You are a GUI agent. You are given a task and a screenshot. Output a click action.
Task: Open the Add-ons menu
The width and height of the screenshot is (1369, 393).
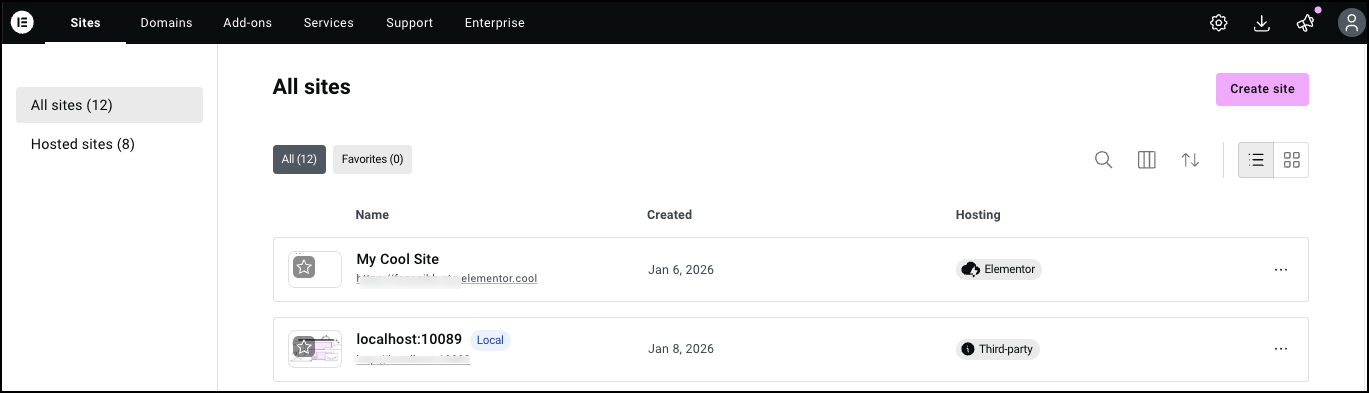point(247,23)
